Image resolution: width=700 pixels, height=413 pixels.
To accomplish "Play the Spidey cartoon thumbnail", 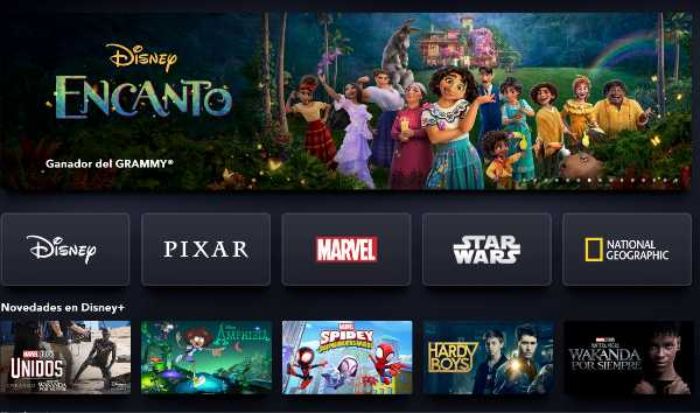I will [347, 357].
